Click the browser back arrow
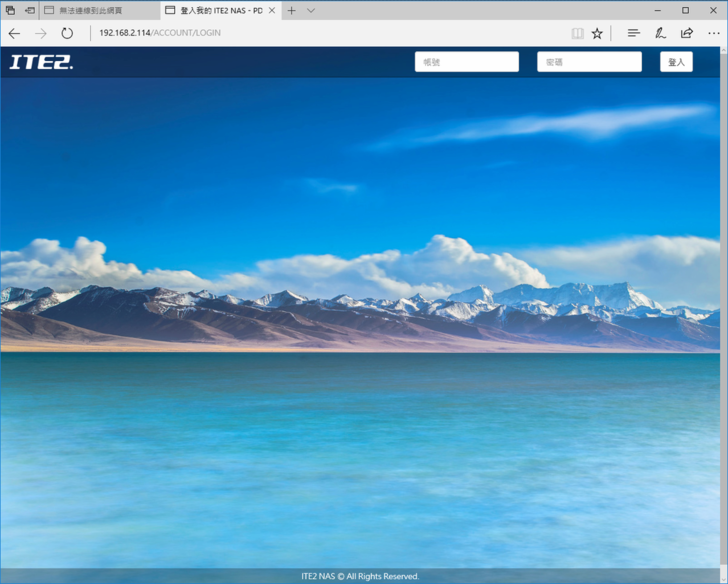 14,33
